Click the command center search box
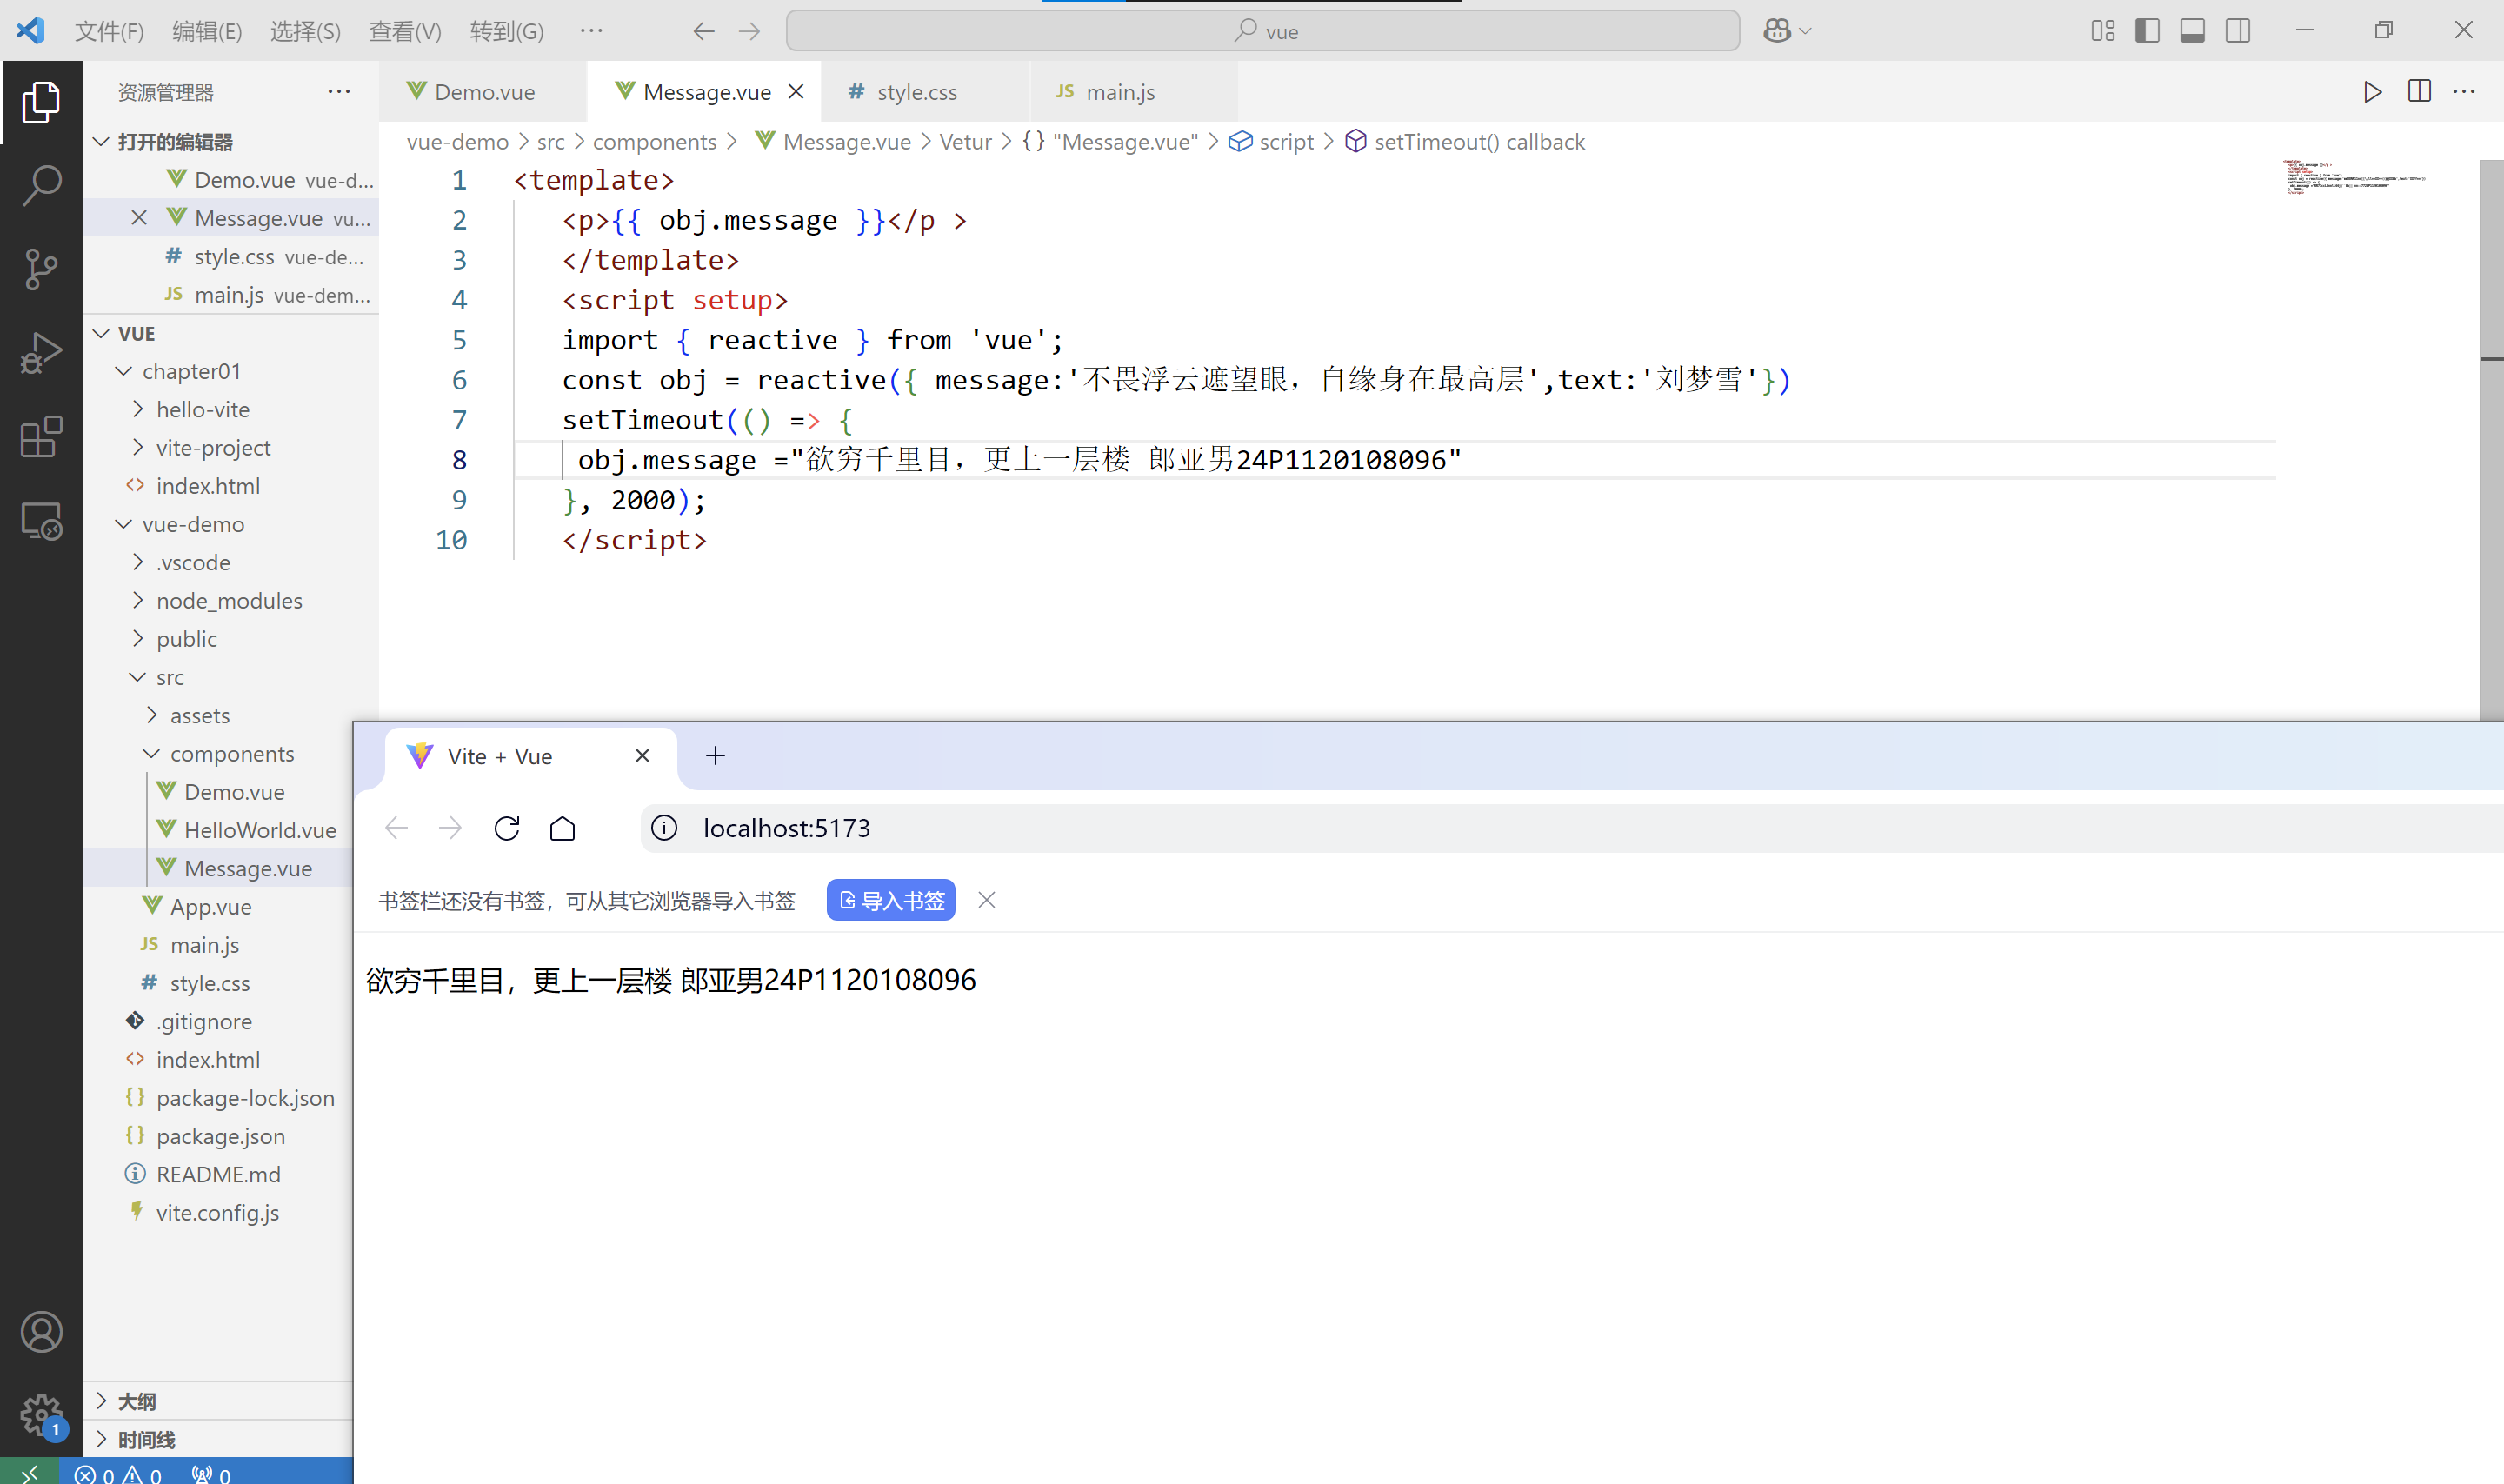 pyautogui.click(x=1263, y=31)
